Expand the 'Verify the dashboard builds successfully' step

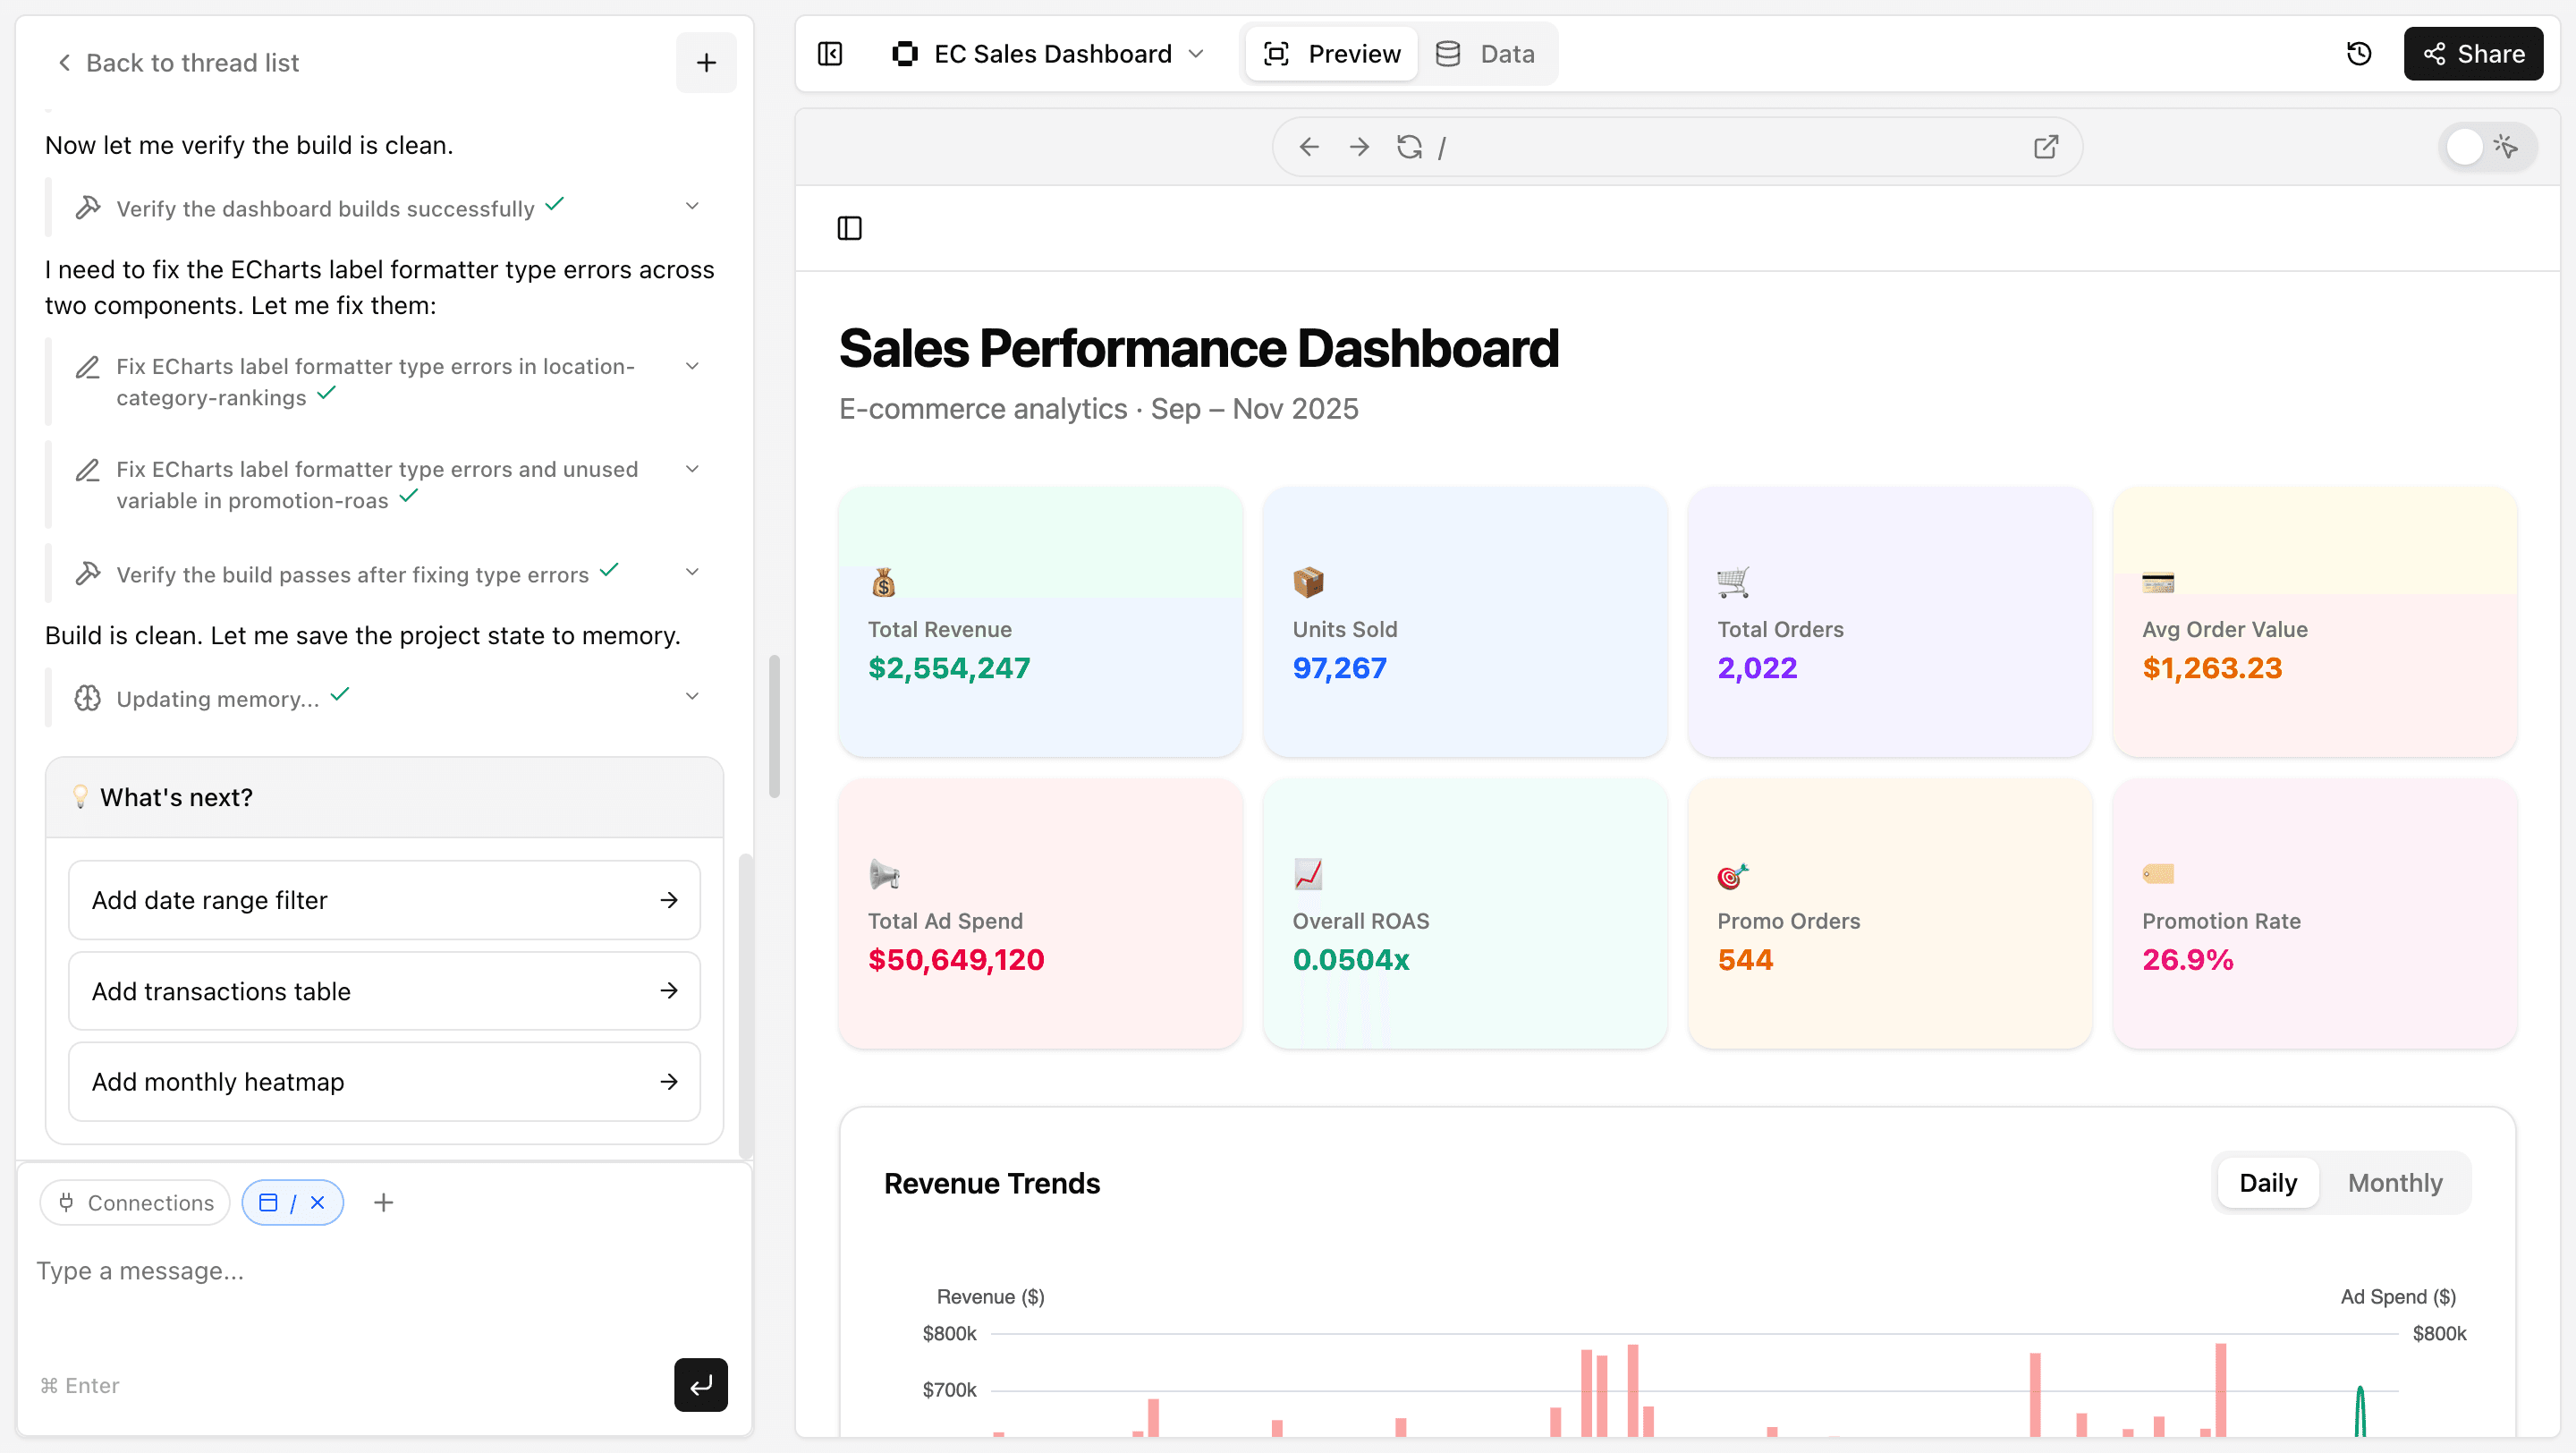(x=692, y=205)
